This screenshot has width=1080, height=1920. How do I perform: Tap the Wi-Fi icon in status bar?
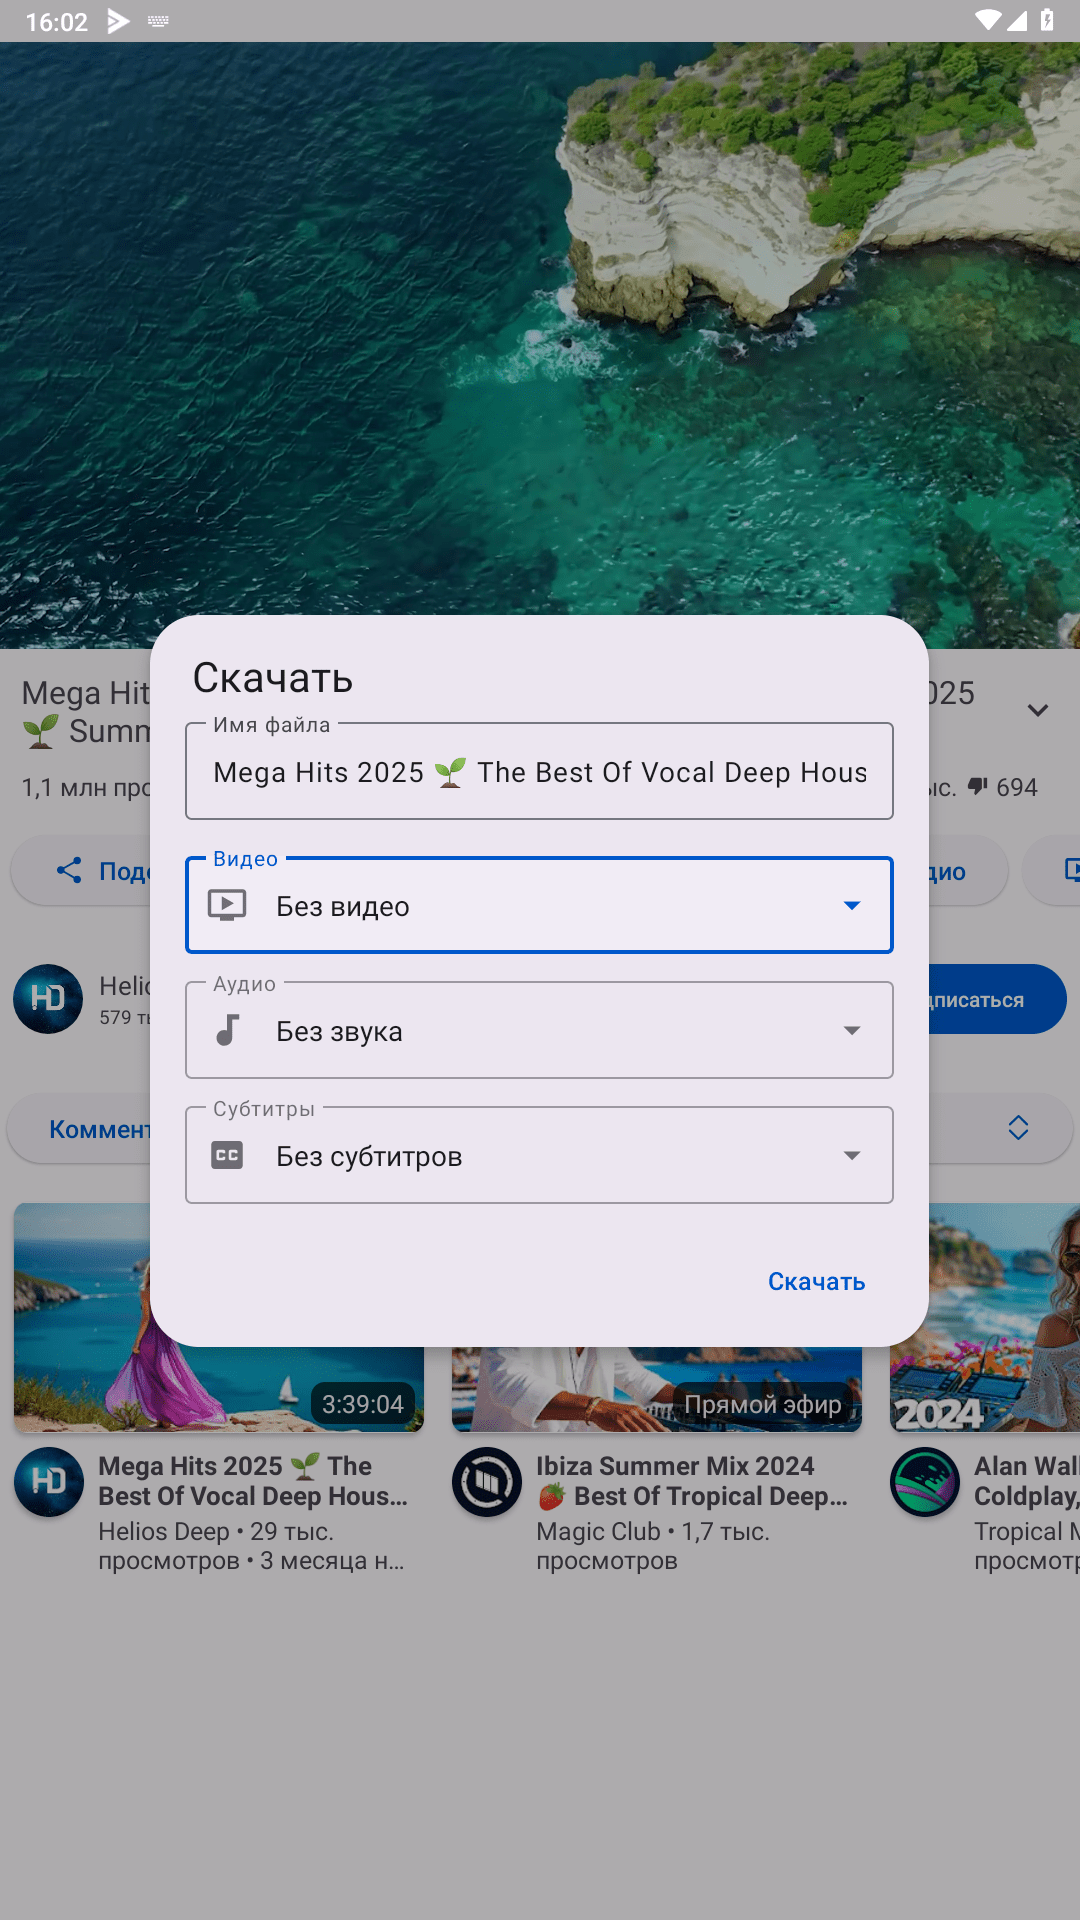(x=987, y=20)
